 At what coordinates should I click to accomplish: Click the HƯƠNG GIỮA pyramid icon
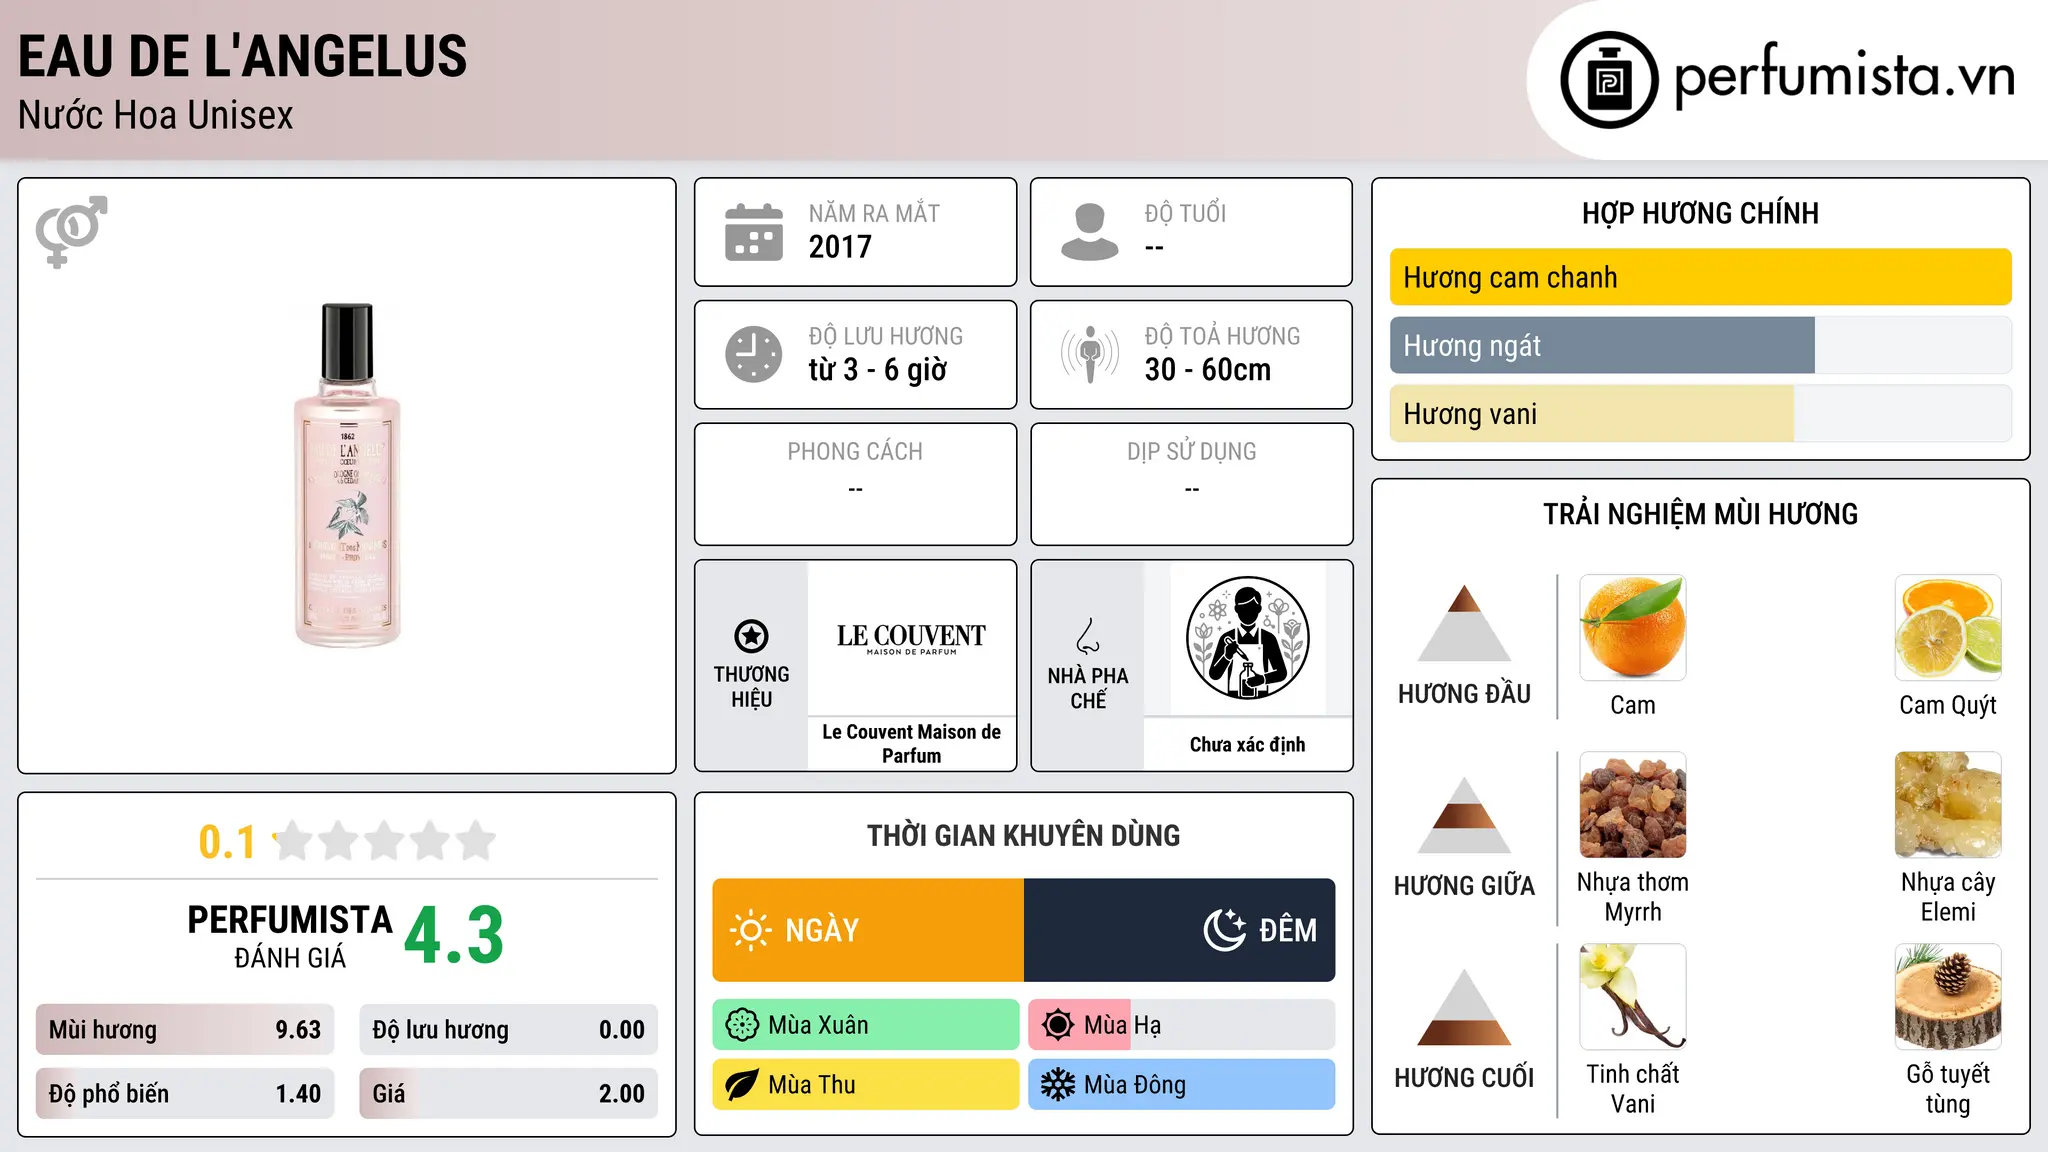click(x=1464, y=815)
